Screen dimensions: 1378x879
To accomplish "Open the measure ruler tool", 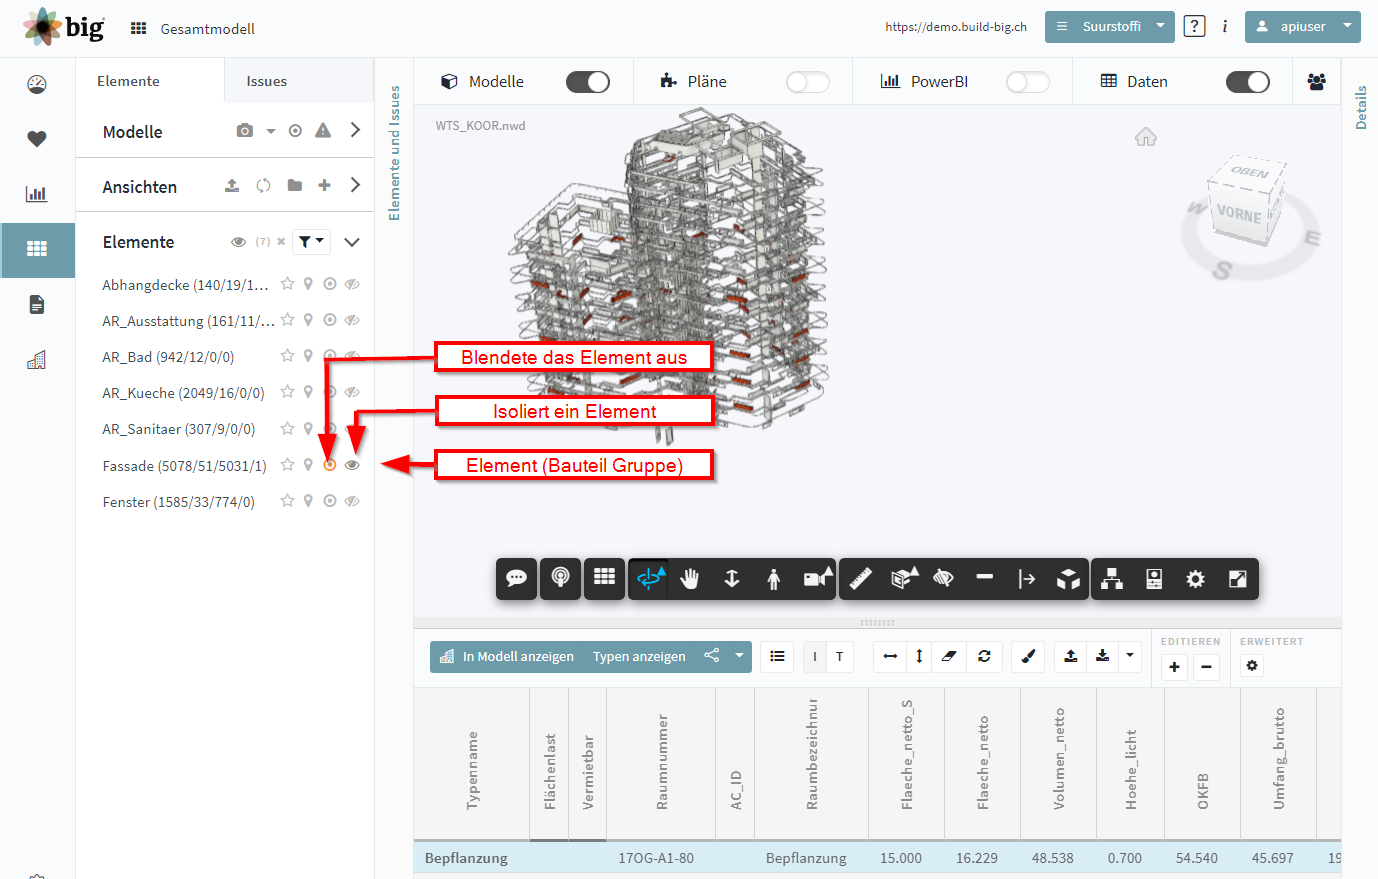I will pyautogui.click(x=861, y=579).
